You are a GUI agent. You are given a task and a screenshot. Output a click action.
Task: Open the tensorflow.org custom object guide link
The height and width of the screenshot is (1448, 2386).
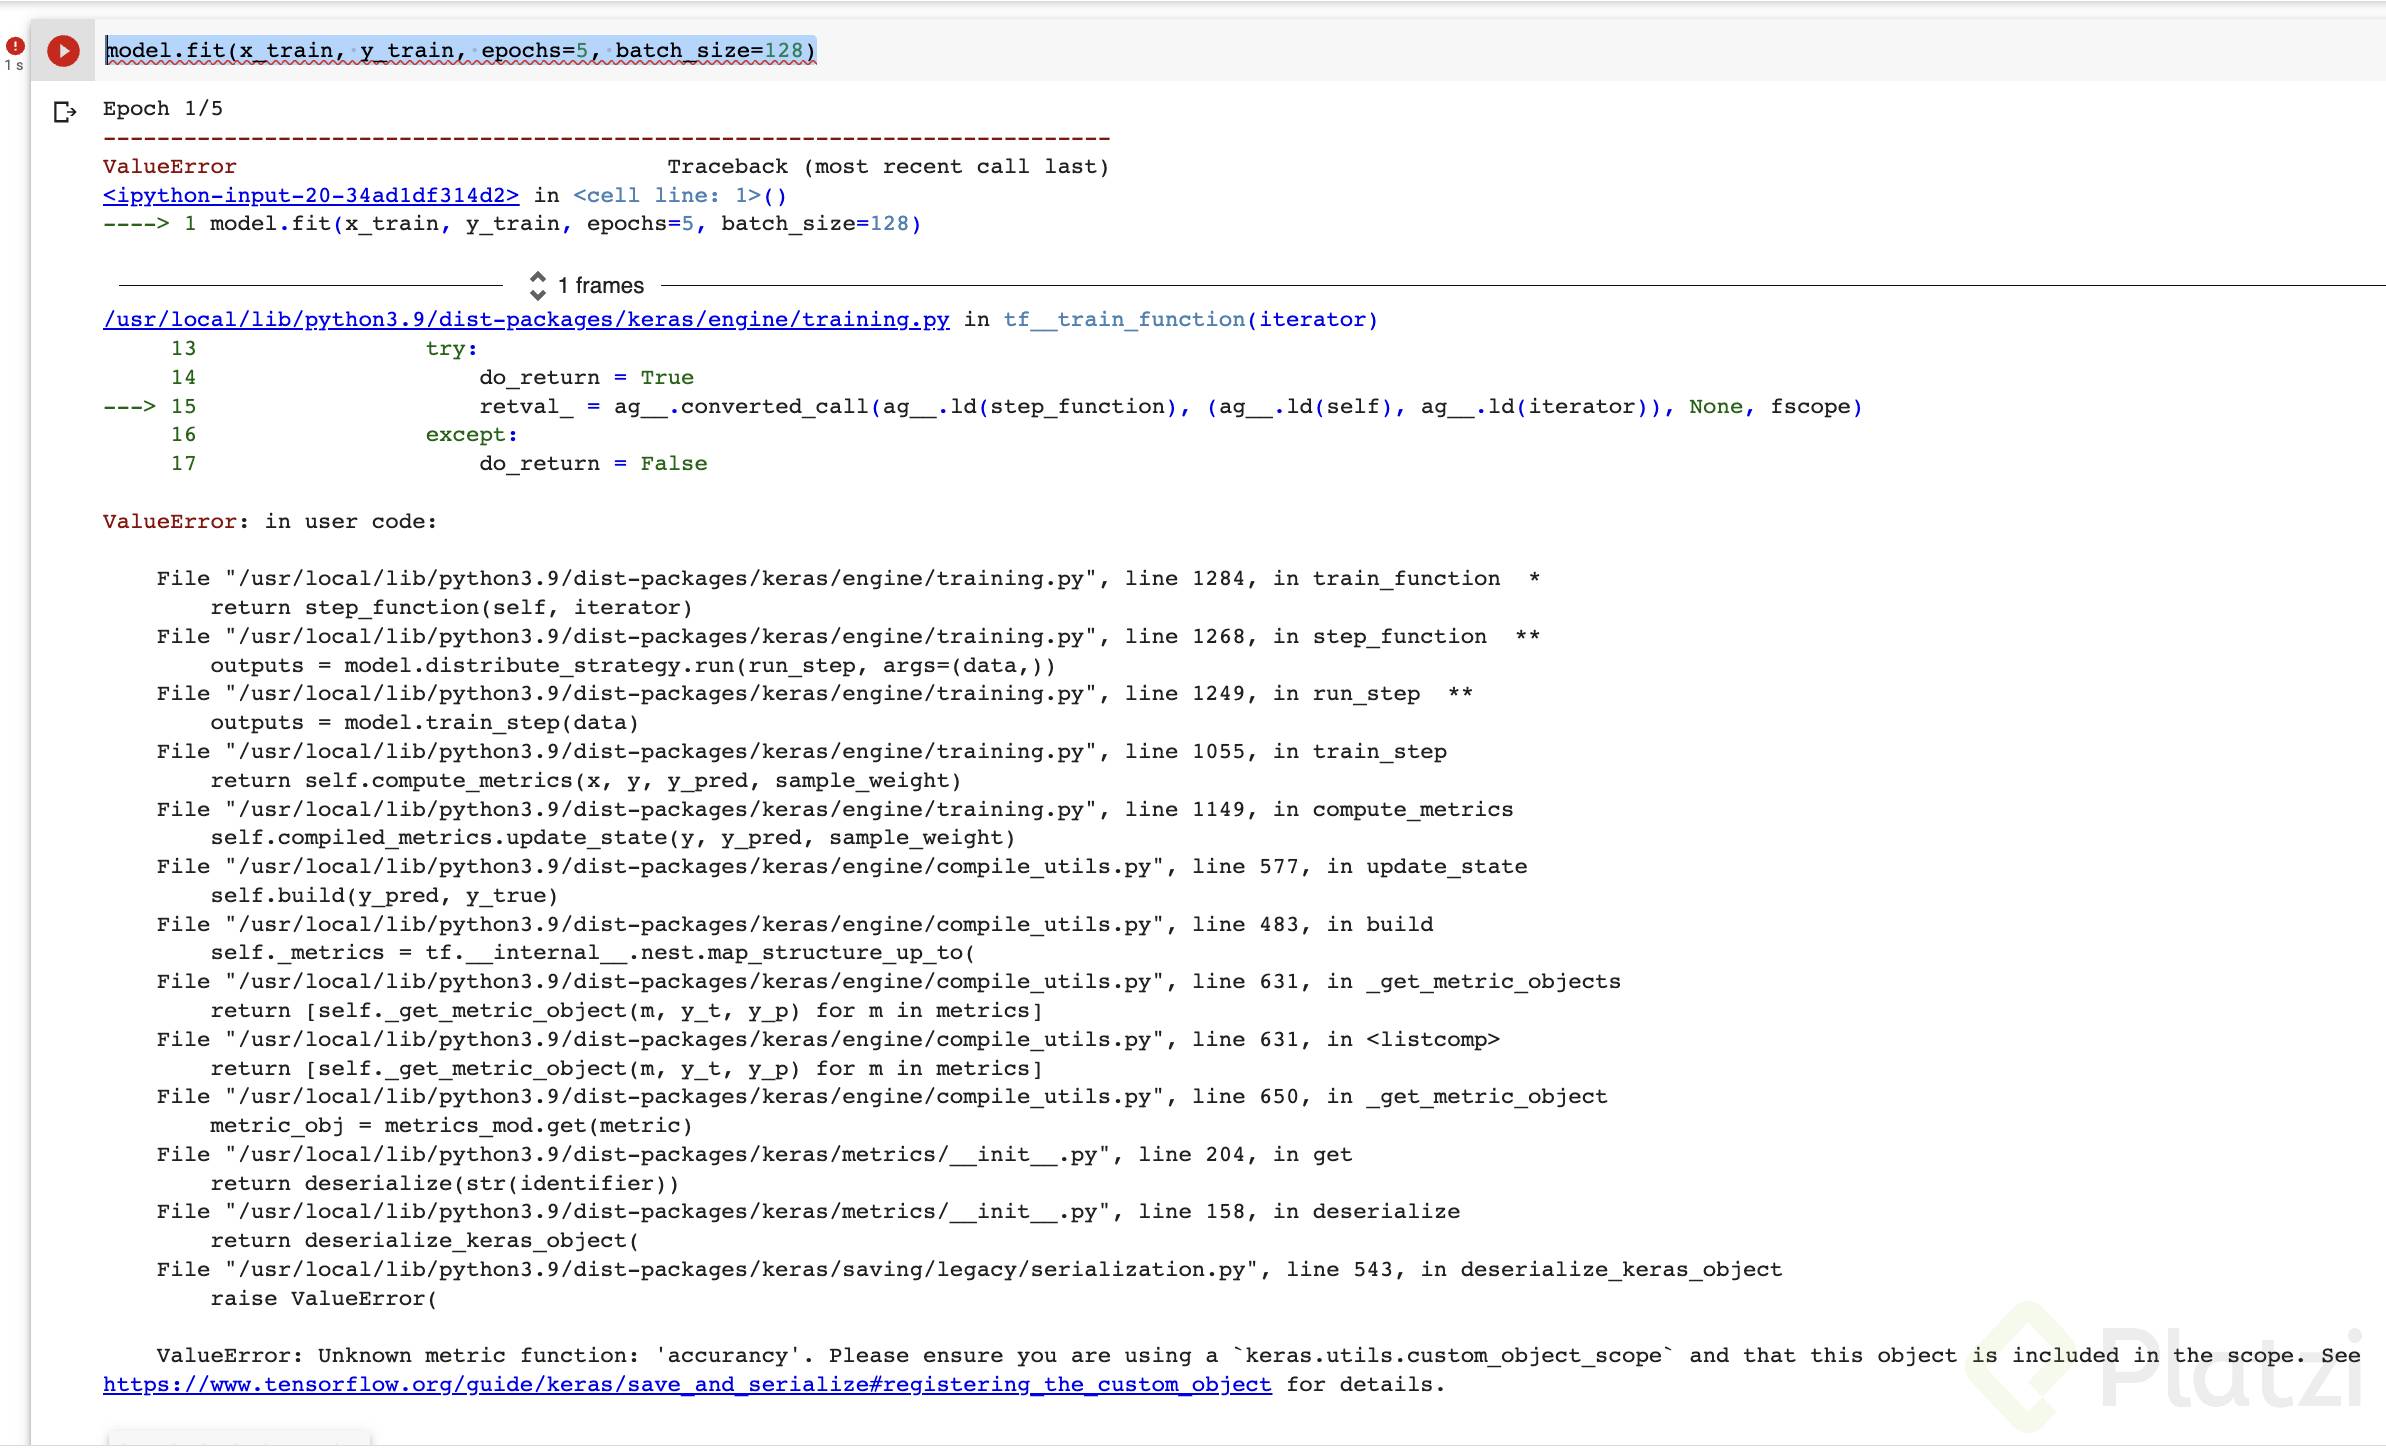(x=687, y=1384)
